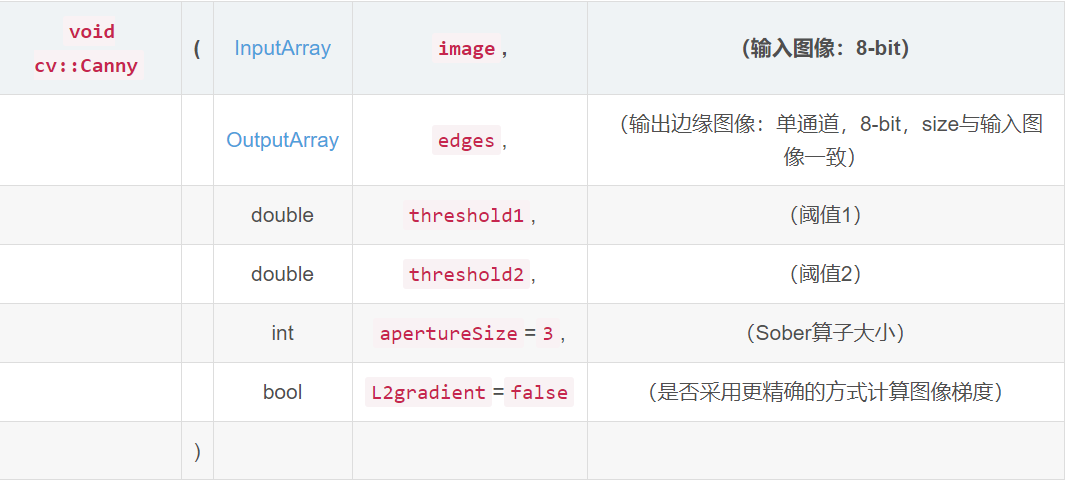Click the 输入图像：8-bit description header
The image size is (1072, 481).
(825, 49)
